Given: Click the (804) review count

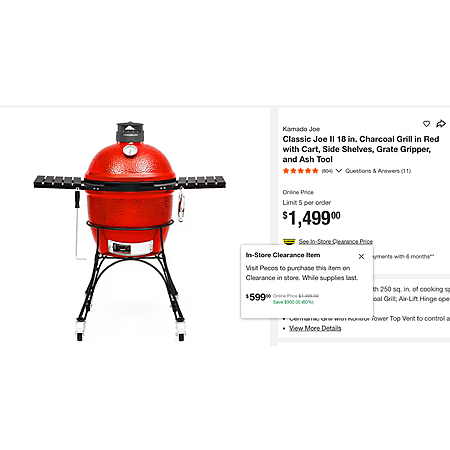Looking at the screenshot, I should coord(327,171).
